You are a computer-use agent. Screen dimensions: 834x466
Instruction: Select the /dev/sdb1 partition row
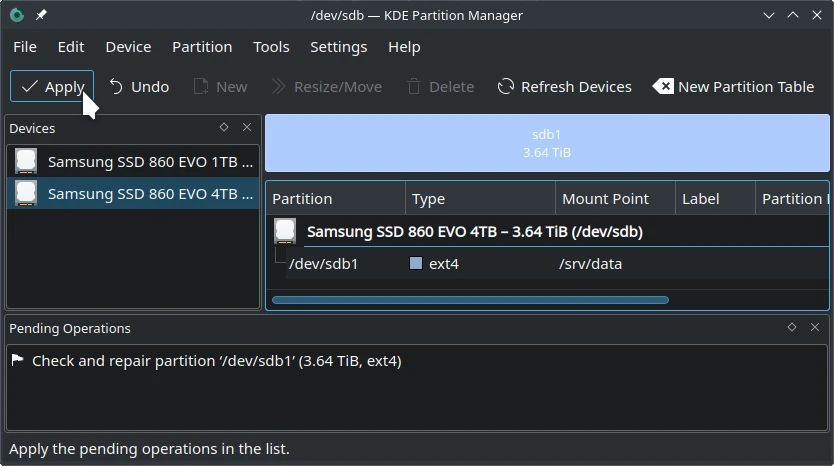click(x=324, y=264)
